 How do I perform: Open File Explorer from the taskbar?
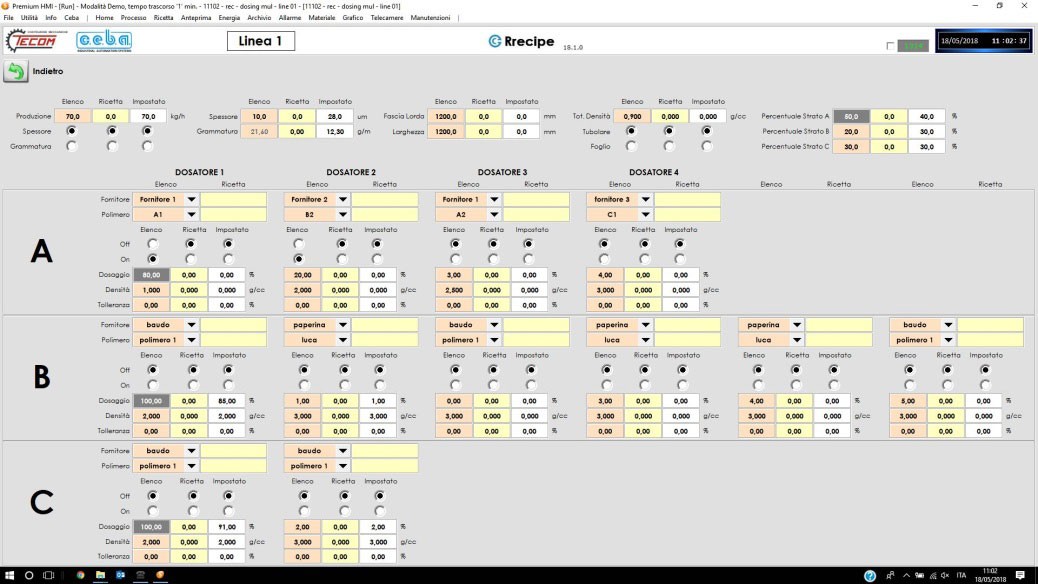tap(100, 575)
